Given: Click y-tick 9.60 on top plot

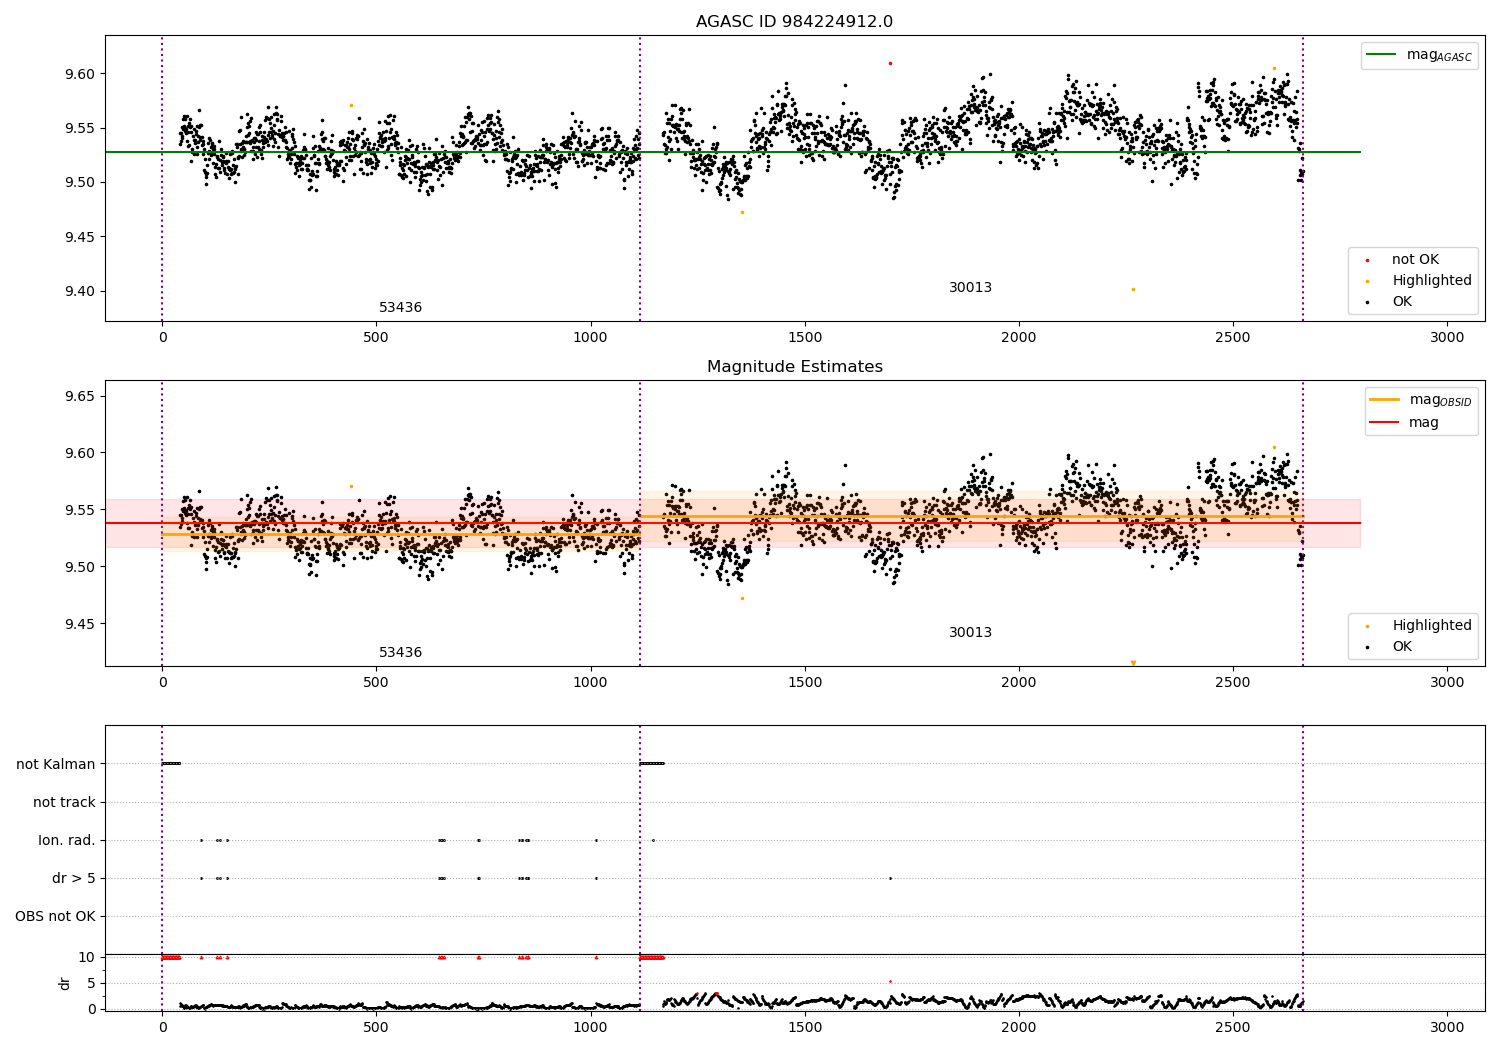Looking at the screenshot, I should point(80,74).
